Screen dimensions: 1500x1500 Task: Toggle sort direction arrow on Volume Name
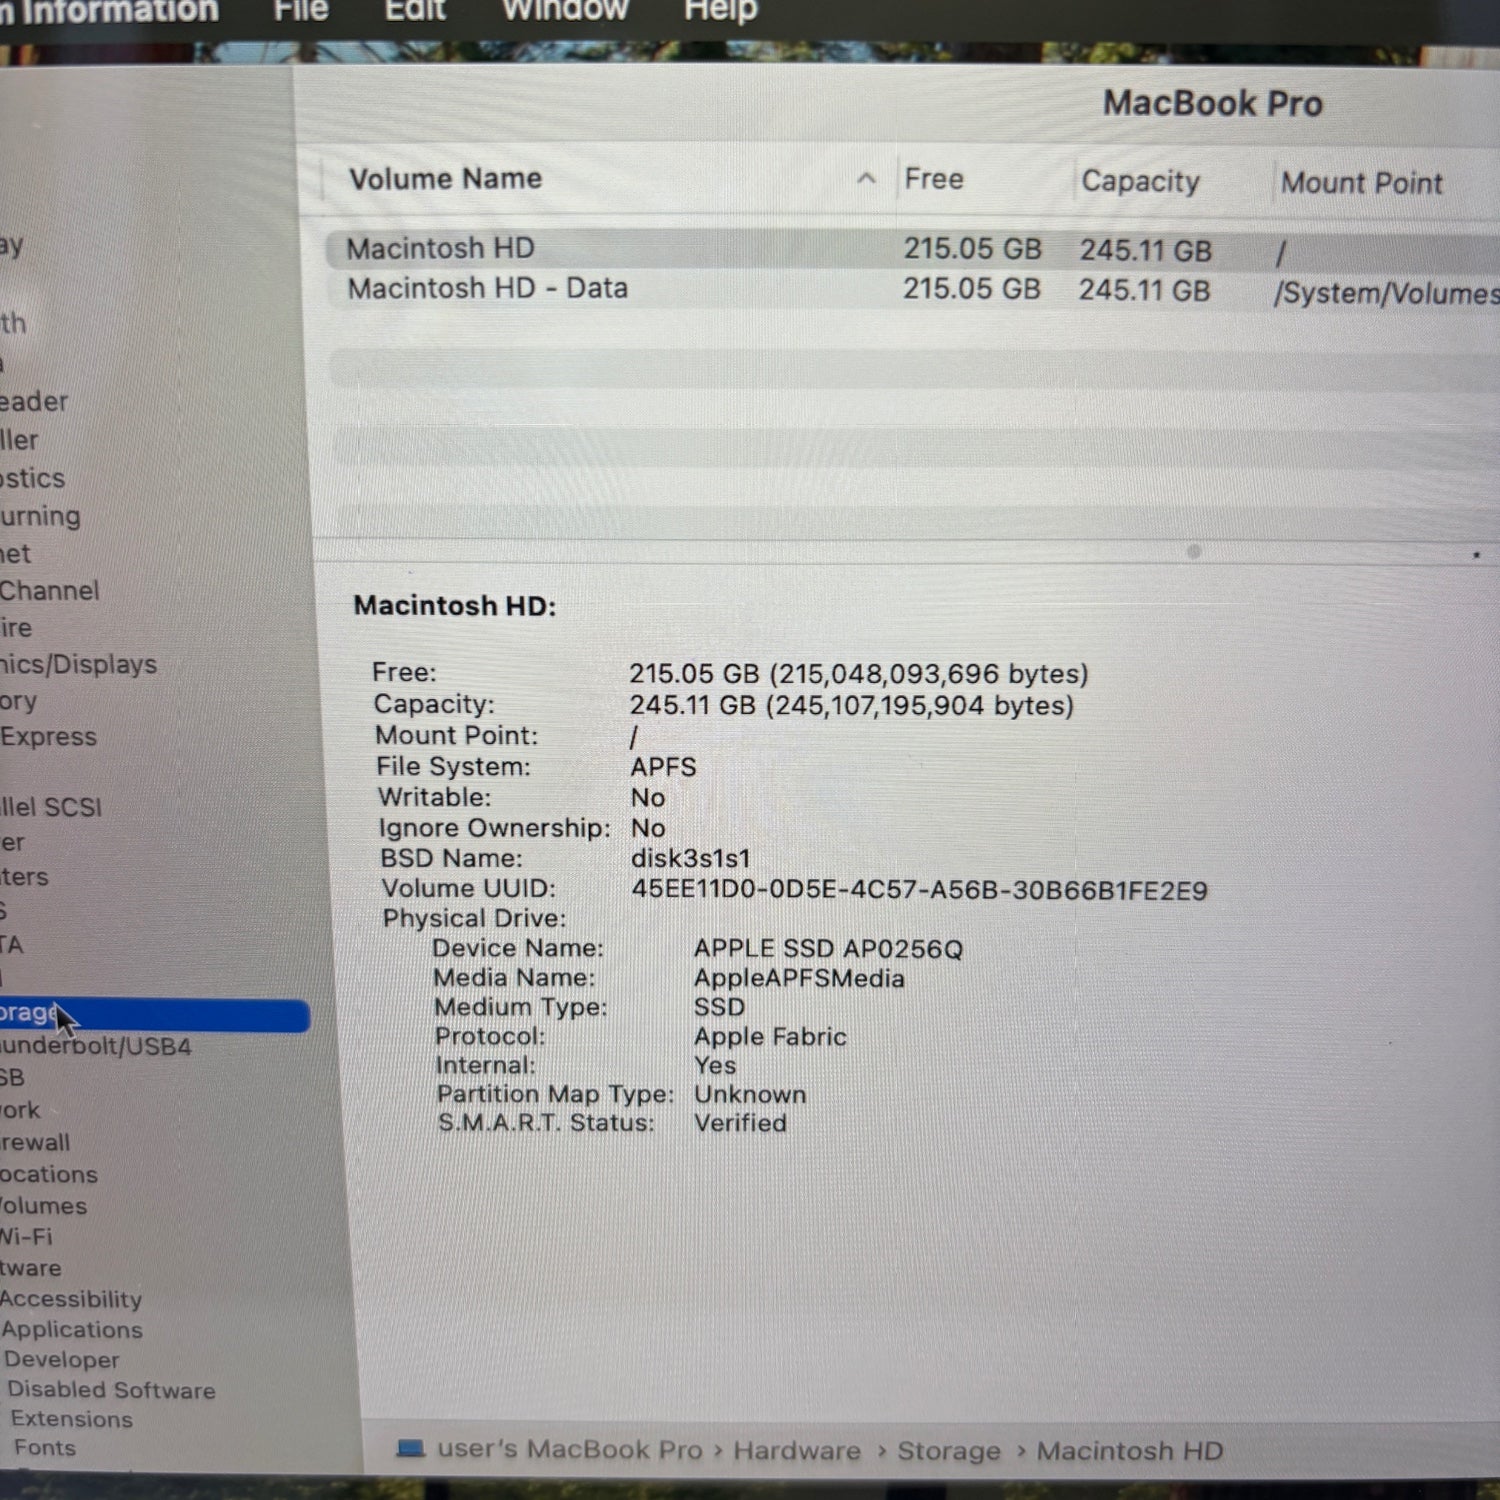866,179
